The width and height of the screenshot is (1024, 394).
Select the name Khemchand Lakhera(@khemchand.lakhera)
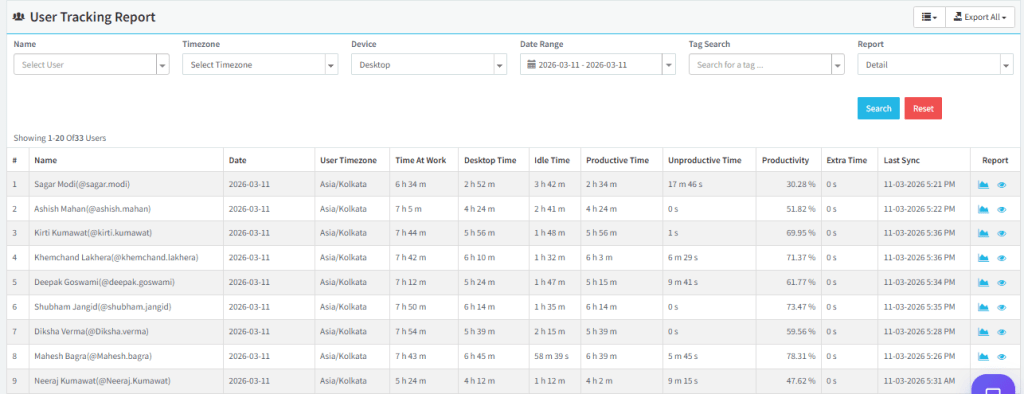point(116,258)
